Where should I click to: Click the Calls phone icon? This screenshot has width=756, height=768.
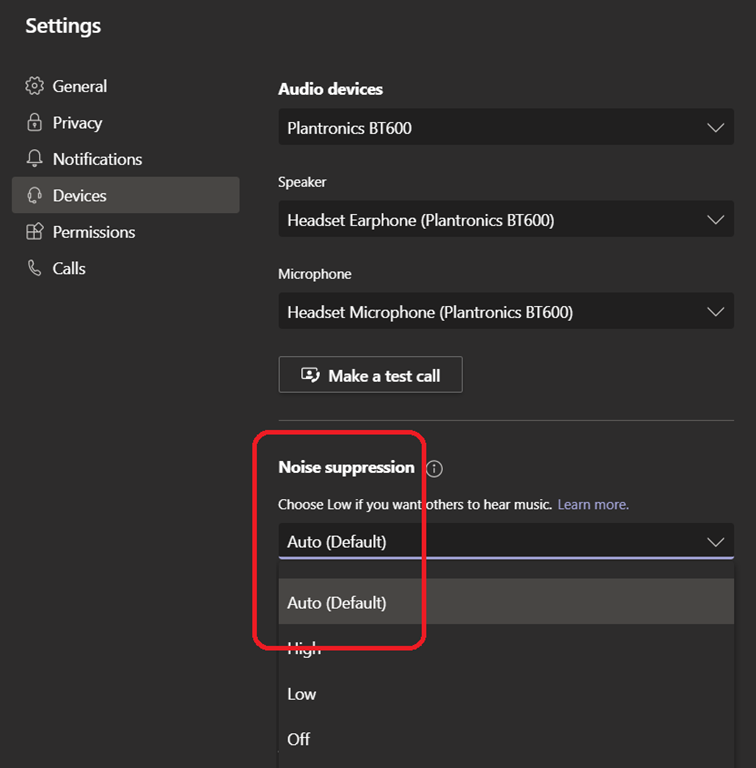(x=35, y=268)
